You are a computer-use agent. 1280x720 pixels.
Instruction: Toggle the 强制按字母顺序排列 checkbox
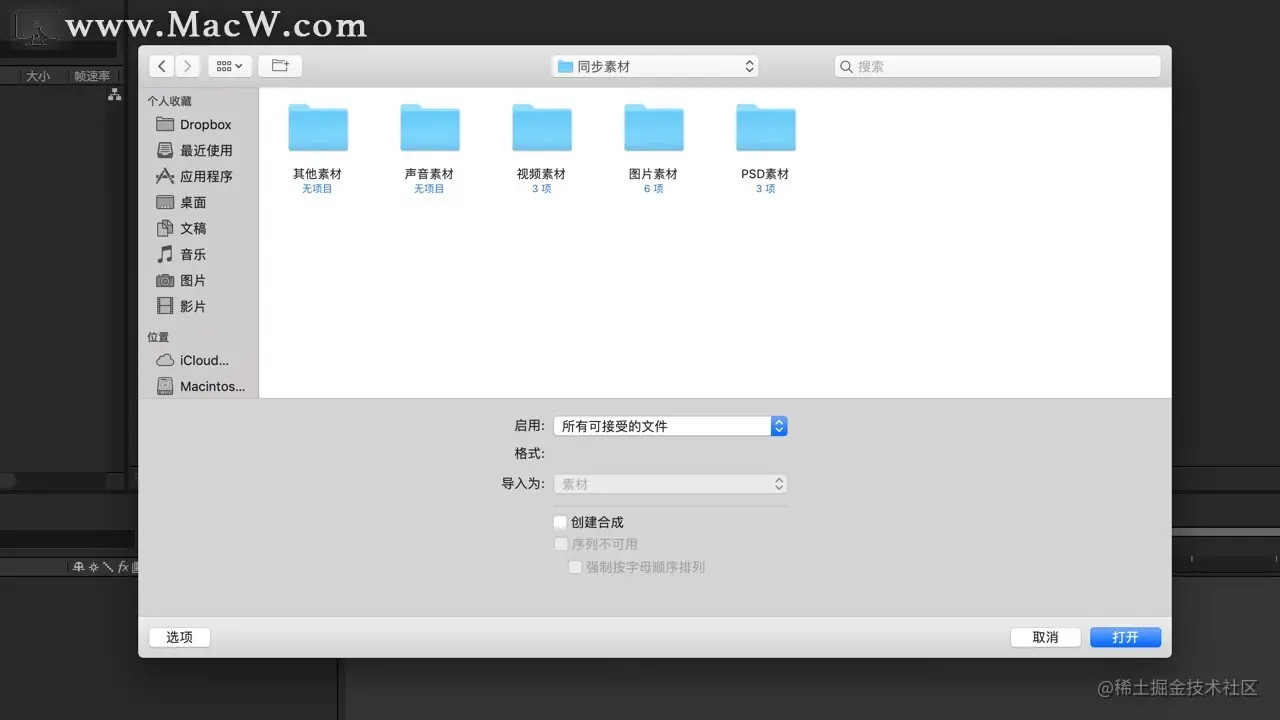click(x=575, y=567)
